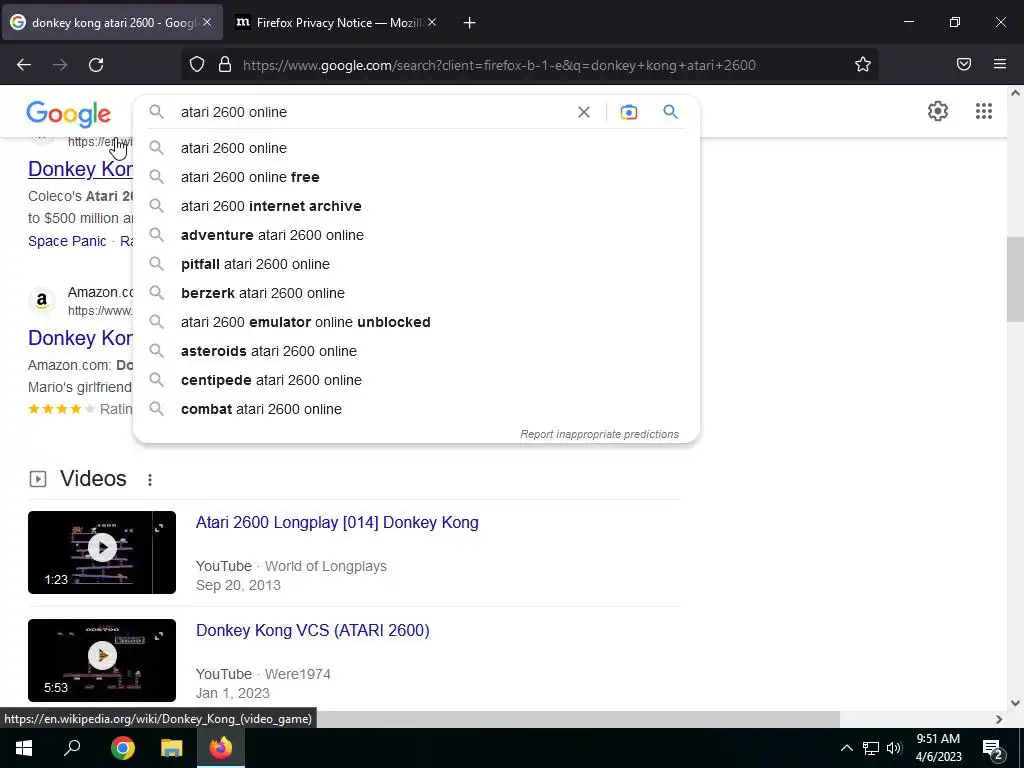
Task: Open Google search by image camera
Action: (628, 112)
